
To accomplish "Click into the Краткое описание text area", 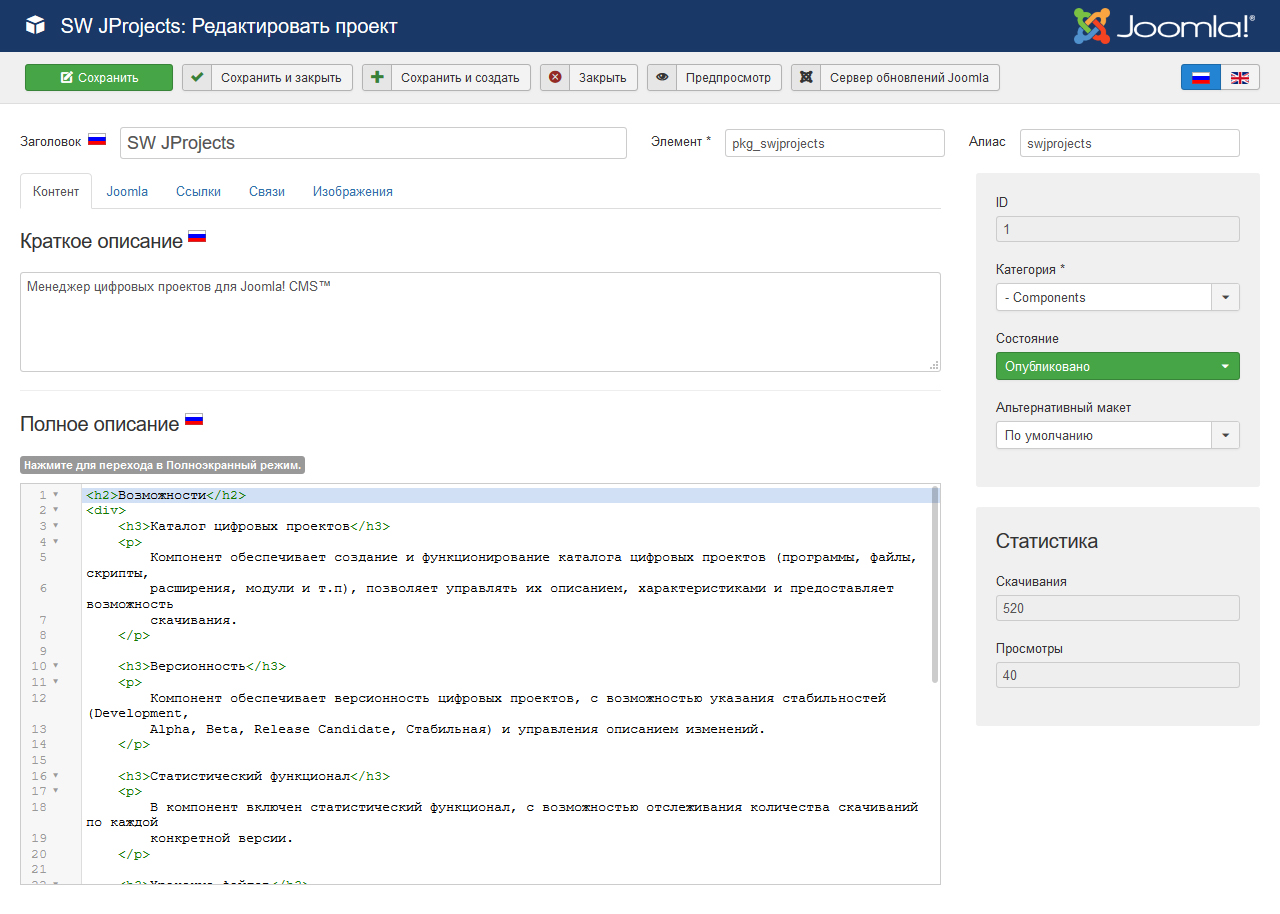I will pos(480,322).
